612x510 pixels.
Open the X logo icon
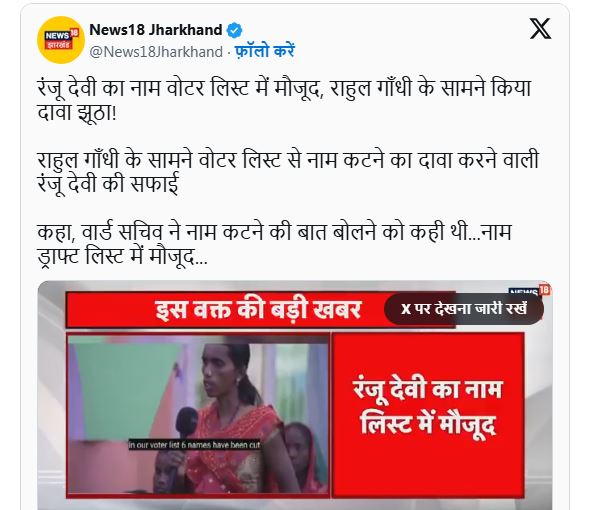pos(540,28)
